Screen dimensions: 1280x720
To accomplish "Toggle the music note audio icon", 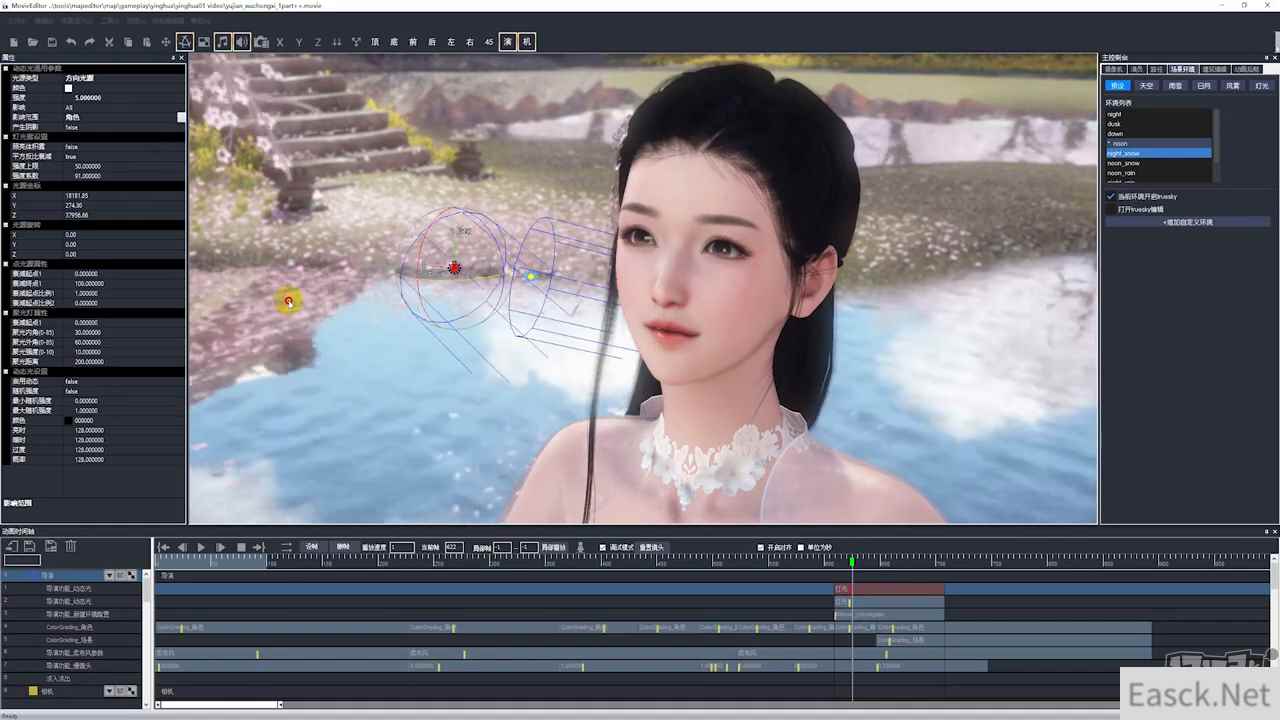I will click(223, 42).
